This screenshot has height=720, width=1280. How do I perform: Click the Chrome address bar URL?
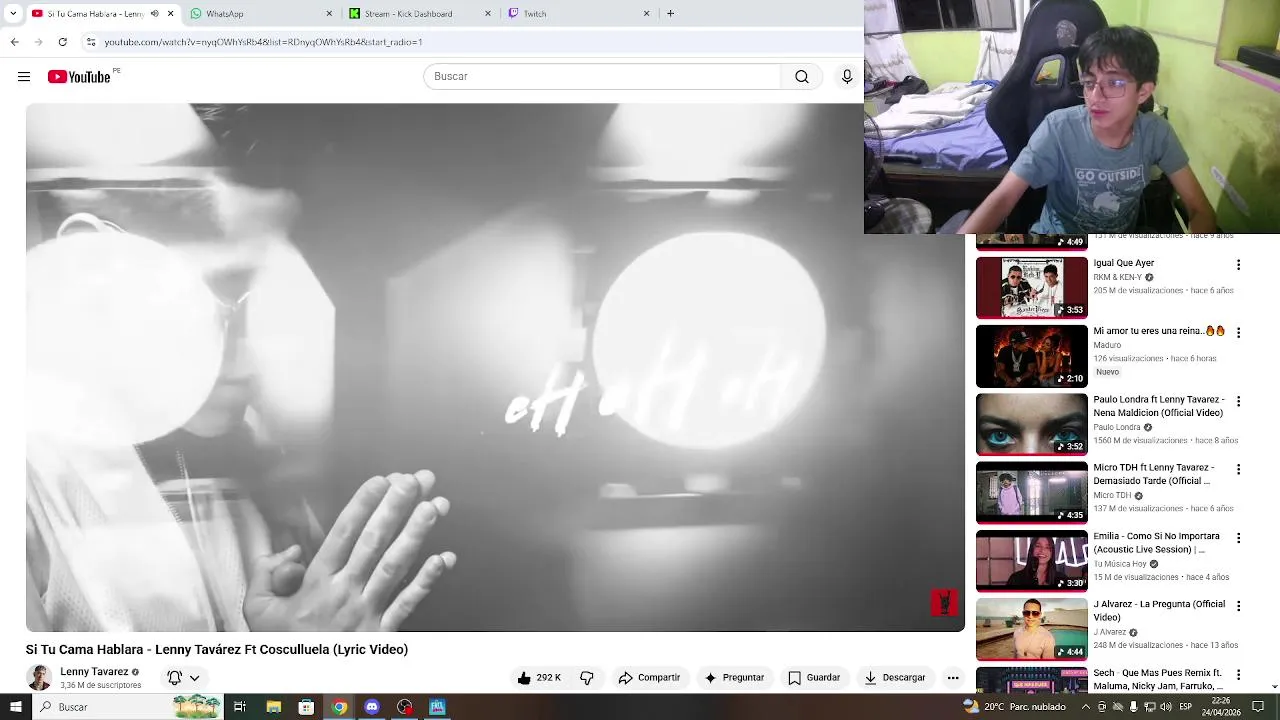click(263, 42)
